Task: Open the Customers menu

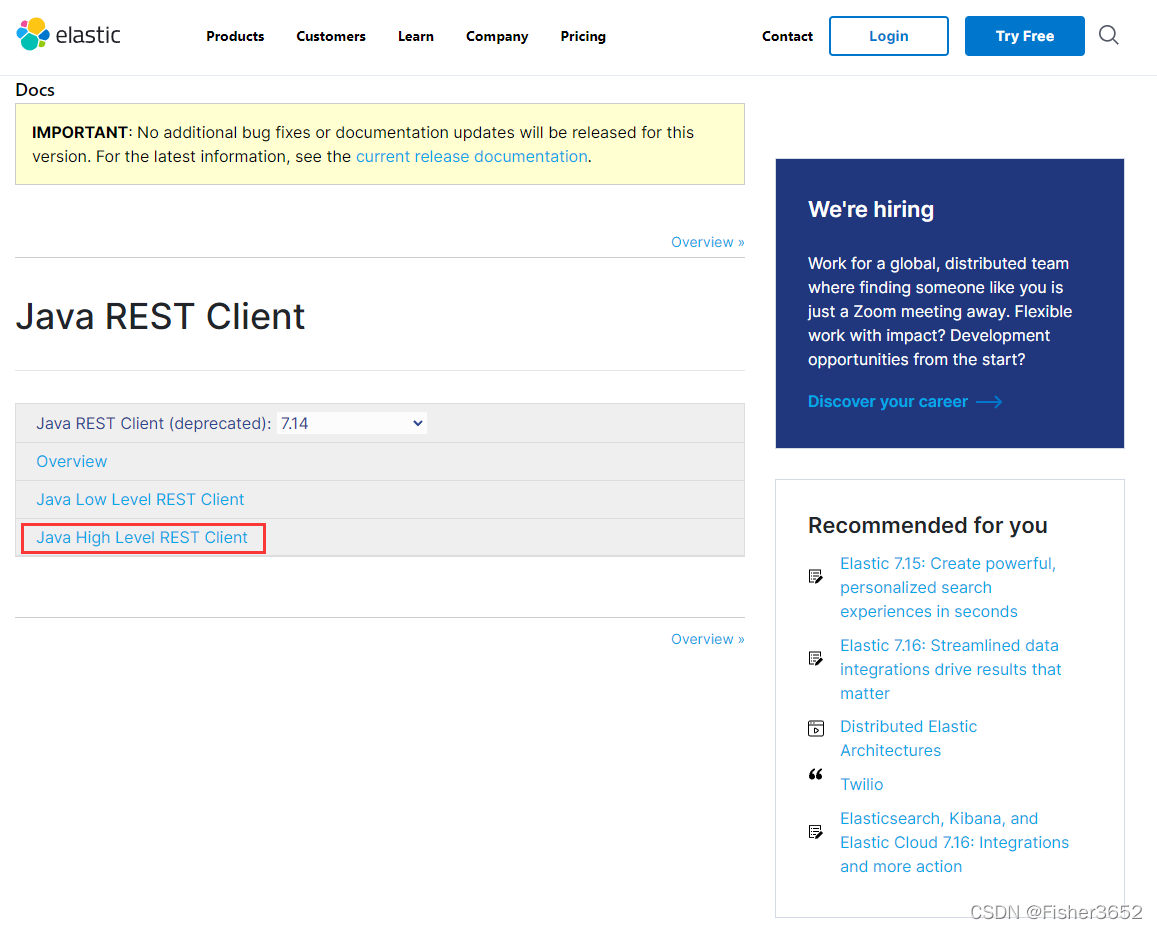Action: (331, 36)
